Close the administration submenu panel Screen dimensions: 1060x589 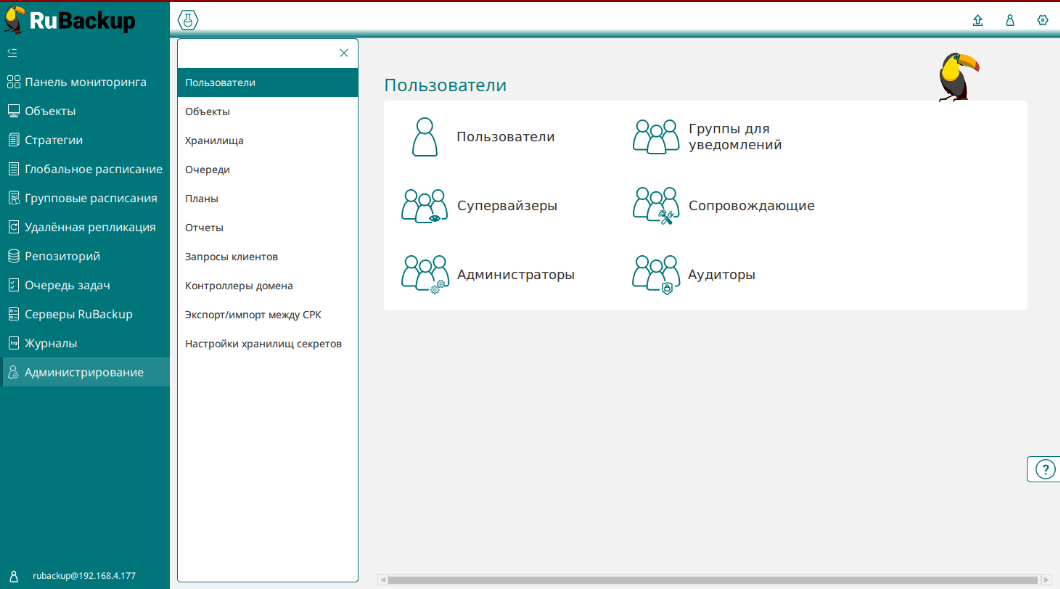tap(344, 53)
